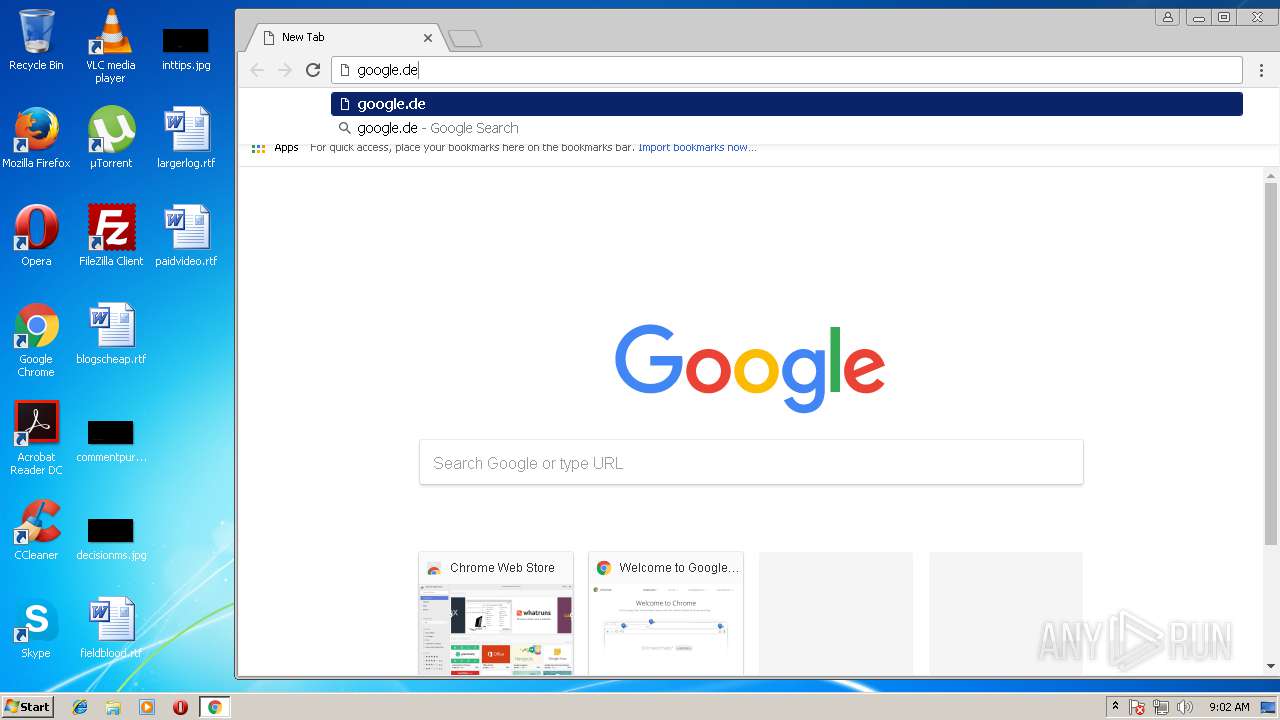The image size is (1280, 720).
Task: Open paidvideo.rtf desktop file
Action: click(x=186, y=236)
